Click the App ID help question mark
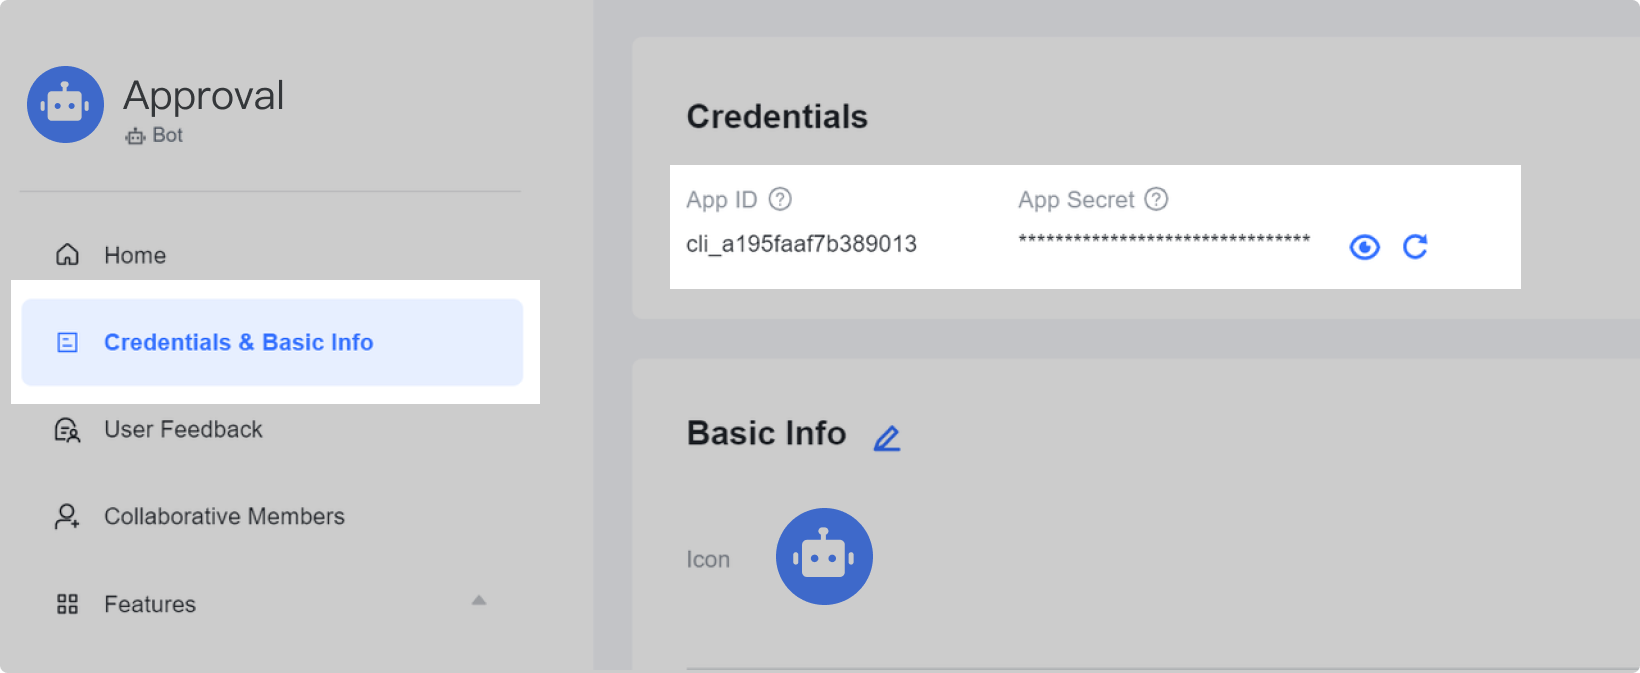The image size is (1640, 673). click(x=780, y=199)
